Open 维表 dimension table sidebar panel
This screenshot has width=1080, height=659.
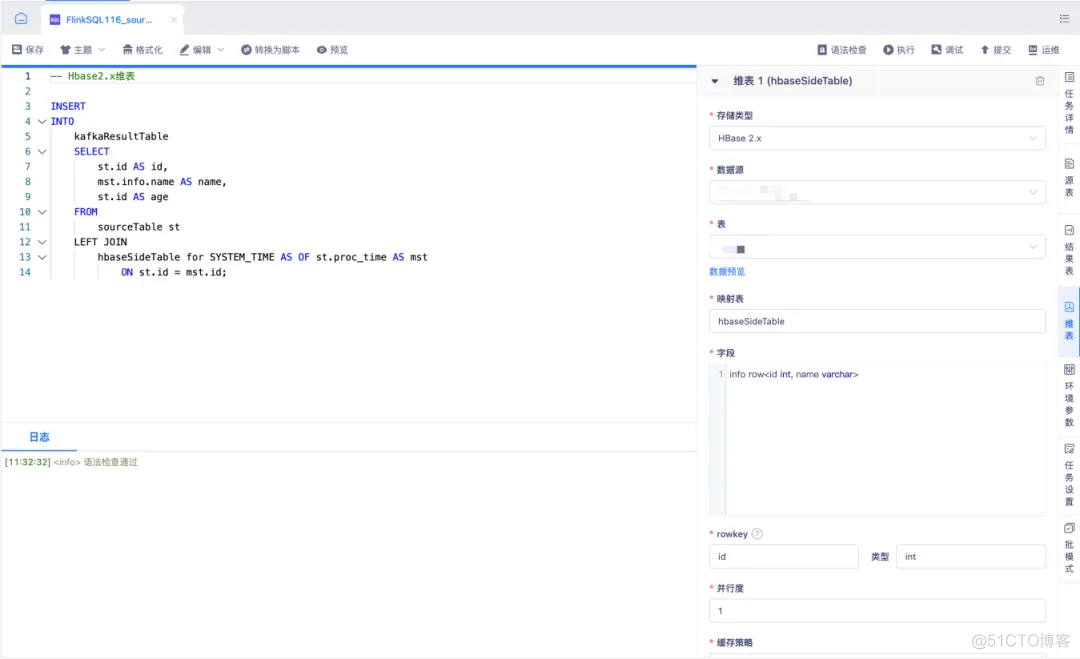[x=1069, y=322]
